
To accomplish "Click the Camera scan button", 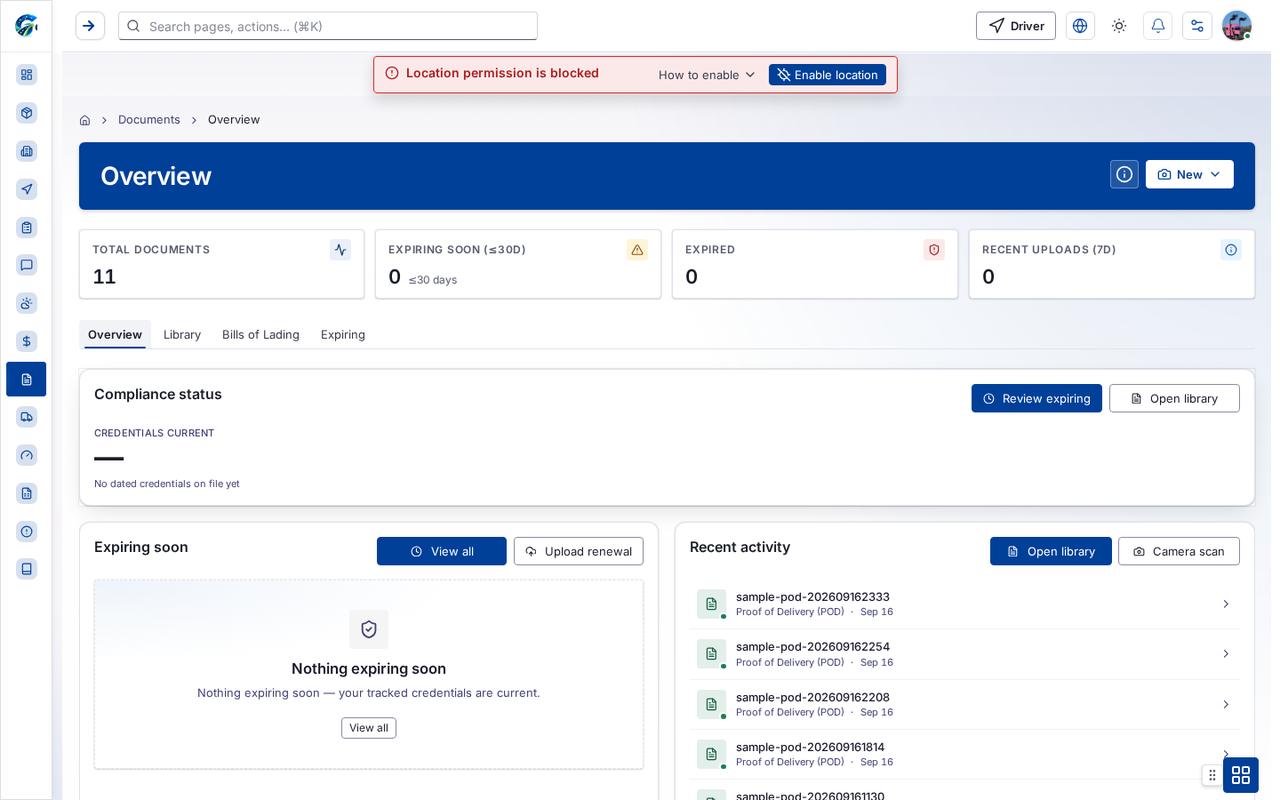I will pyautogui.click(x=1178, y=551).
